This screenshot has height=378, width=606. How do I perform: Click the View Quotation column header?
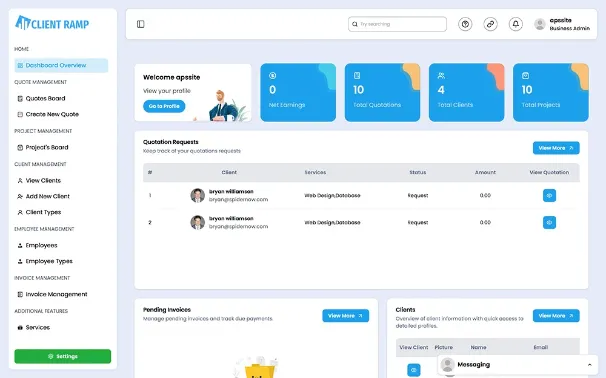point(549,172)
